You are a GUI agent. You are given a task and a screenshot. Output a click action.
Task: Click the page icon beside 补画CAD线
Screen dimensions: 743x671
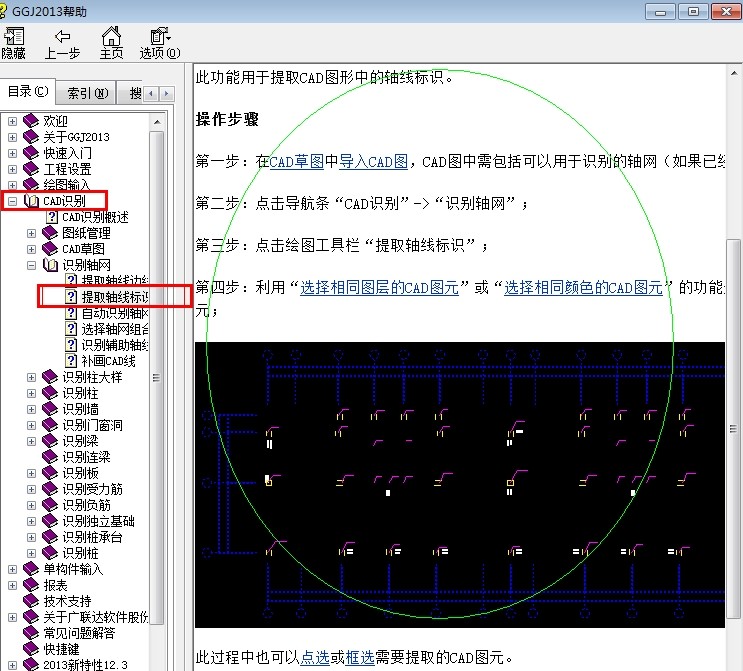tap(71, 361)
